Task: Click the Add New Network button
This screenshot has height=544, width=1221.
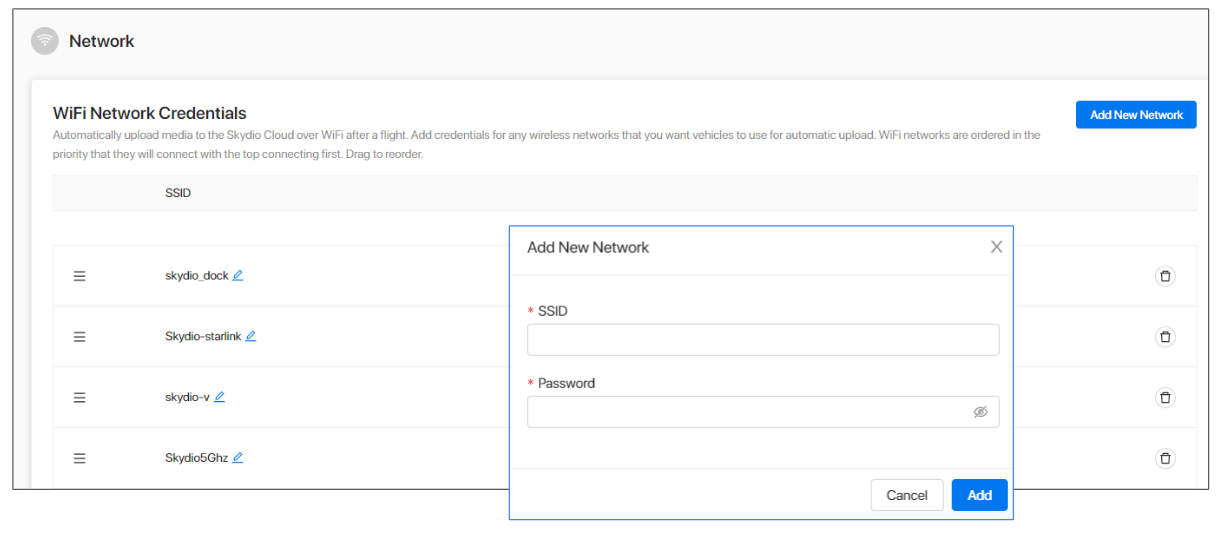Action: tap(1136, 115)
